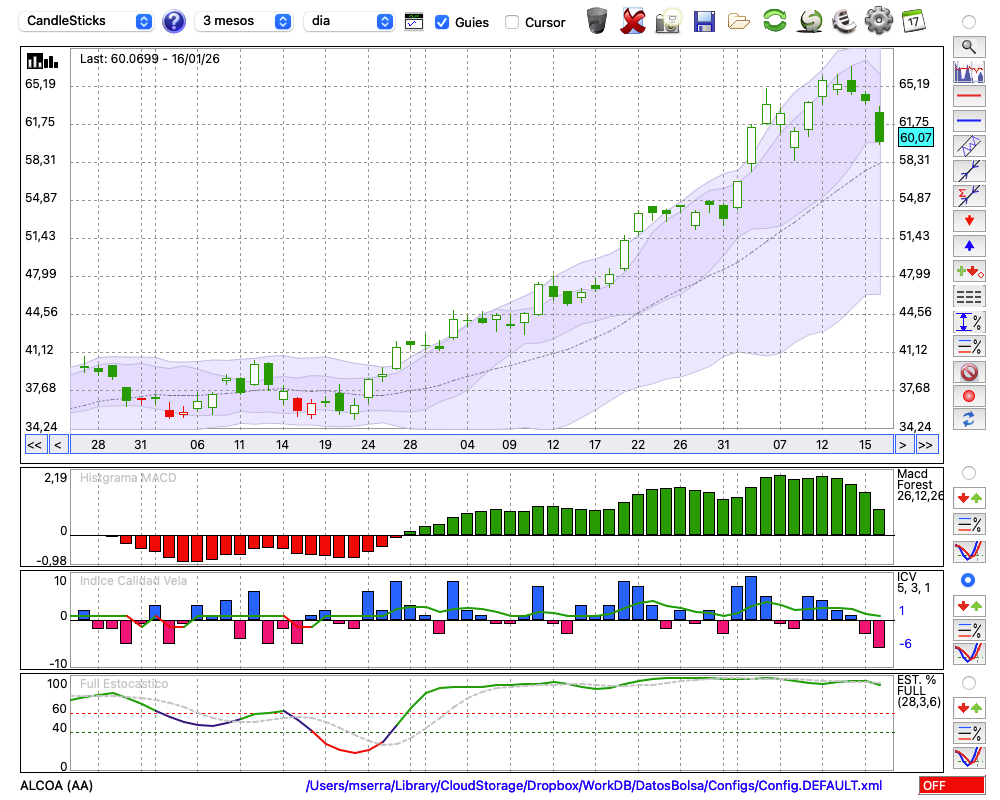Open the Config.DEFAULT.xml file path link
Screen dimensions: 1000x800
(x=594, y=786)
